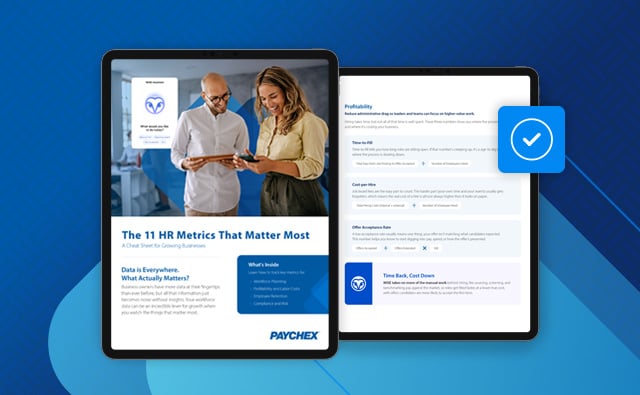Click the PAYCHEX logo on the cover page
640x395 pixels.
(x=294, y=335)
